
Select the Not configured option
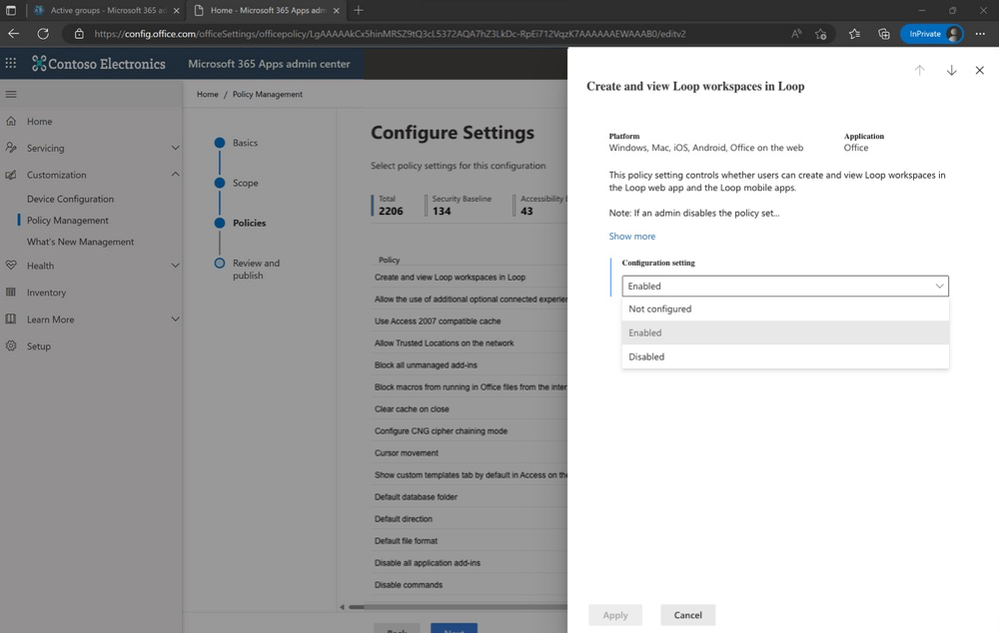(x=785, y=309)
